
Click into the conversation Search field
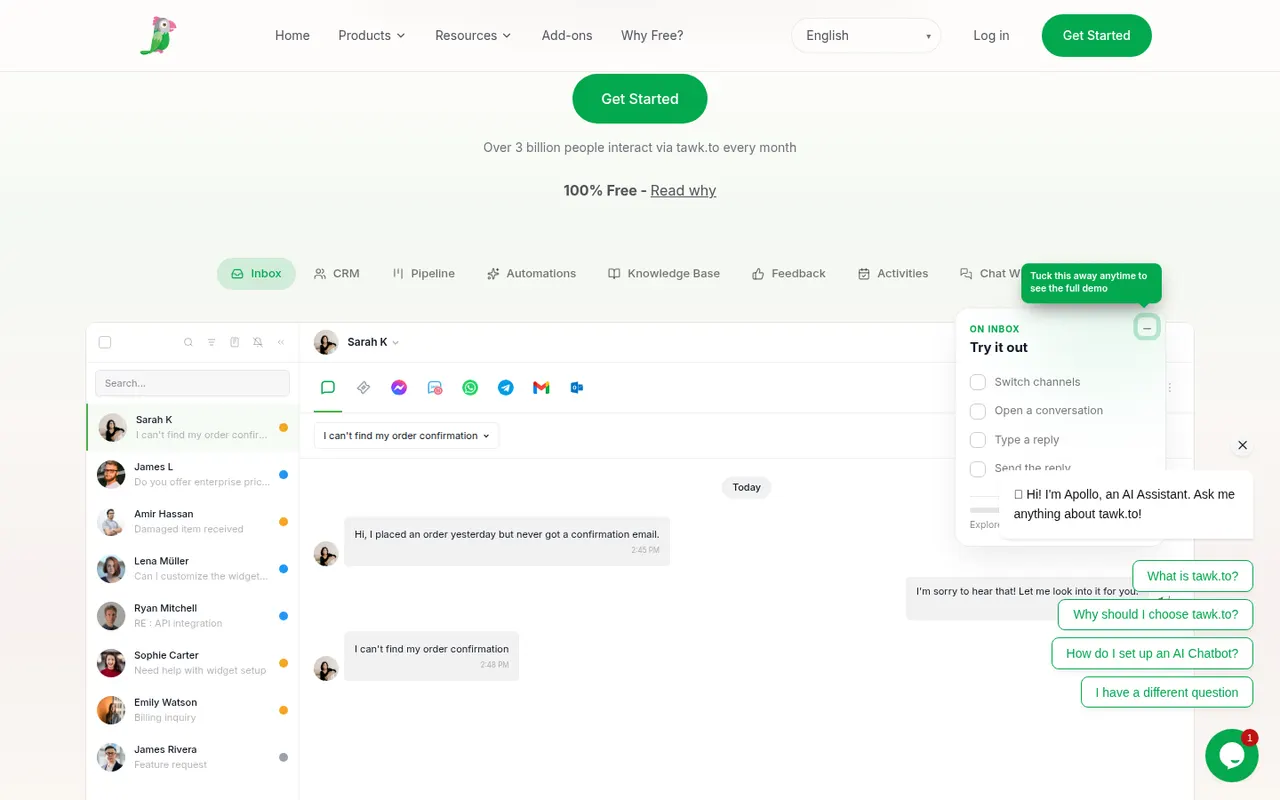pyautogui.click(x=192, y=383)
